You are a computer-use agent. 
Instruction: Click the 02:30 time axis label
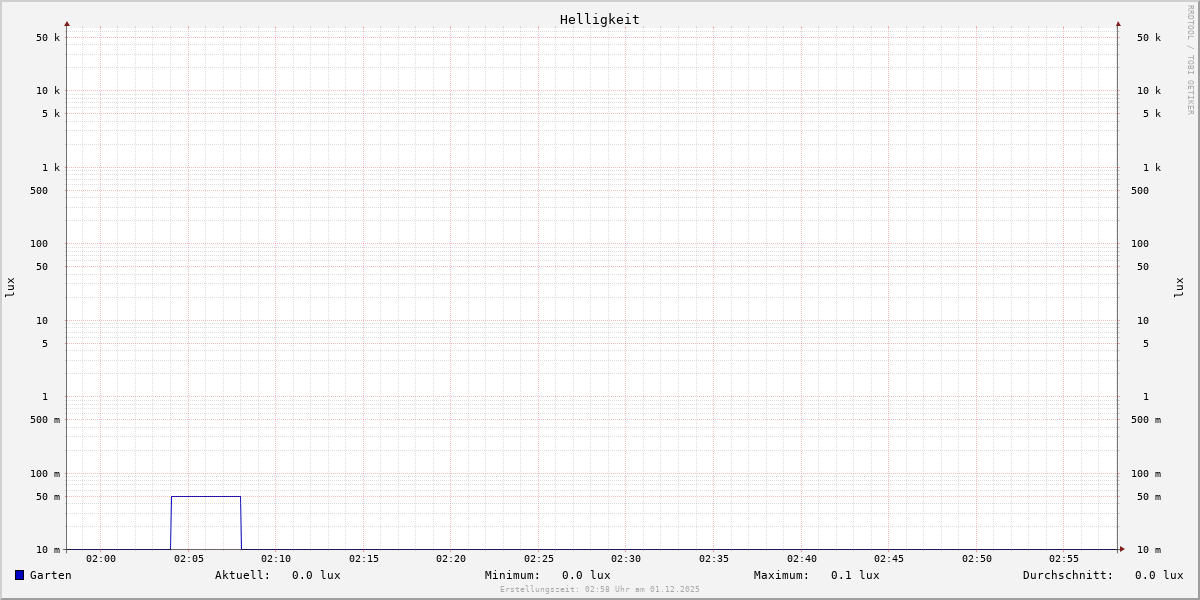click(x=626, y=559)
